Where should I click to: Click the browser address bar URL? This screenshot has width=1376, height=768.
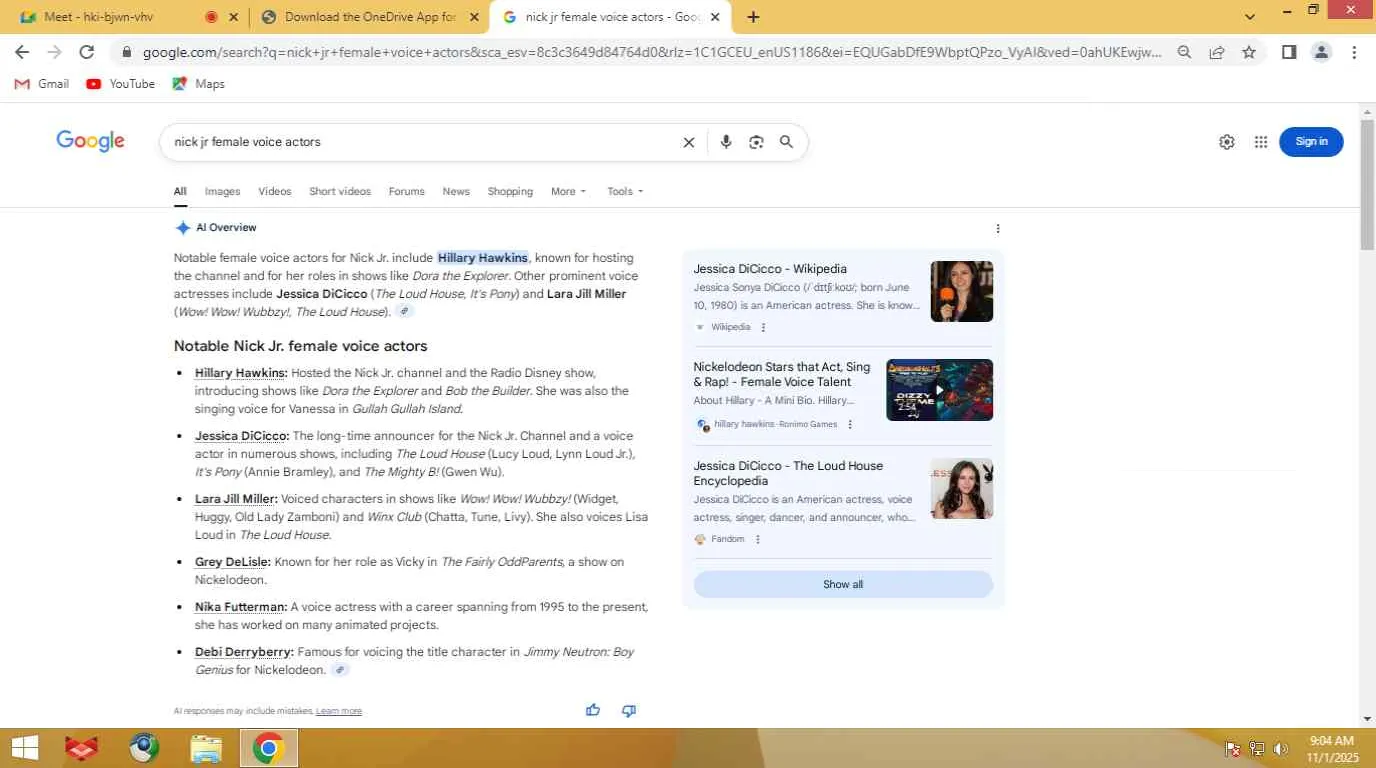click(652, 52)
